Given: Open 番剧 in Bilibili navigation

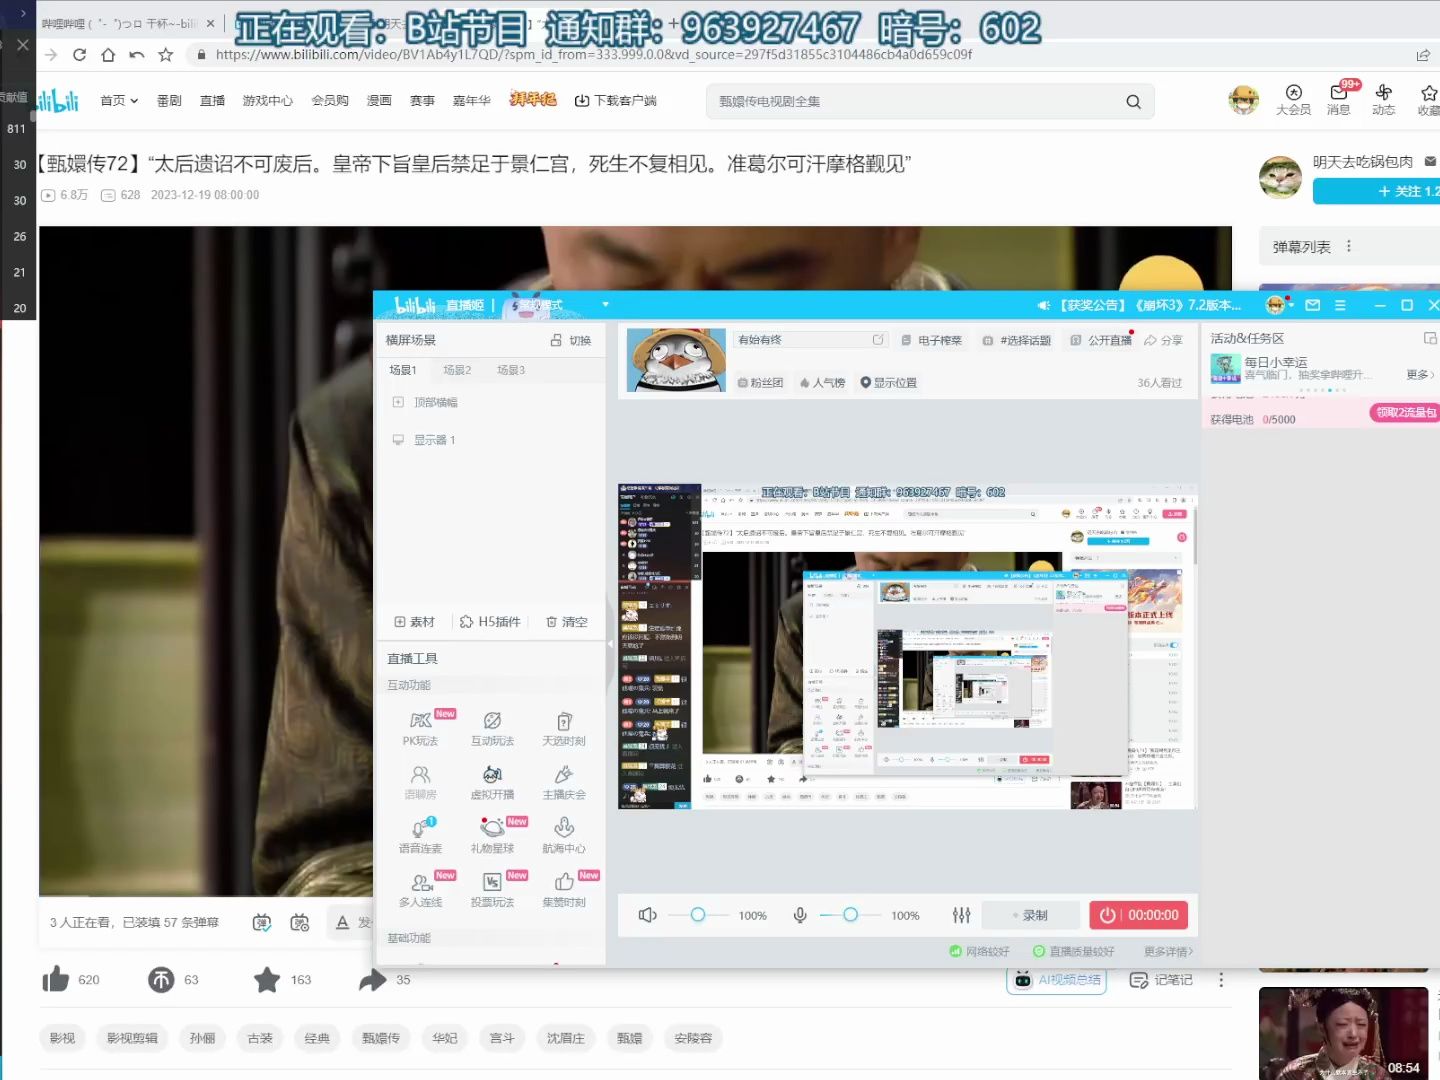Looking at the screenshot, I should click(x=169, y=101).
